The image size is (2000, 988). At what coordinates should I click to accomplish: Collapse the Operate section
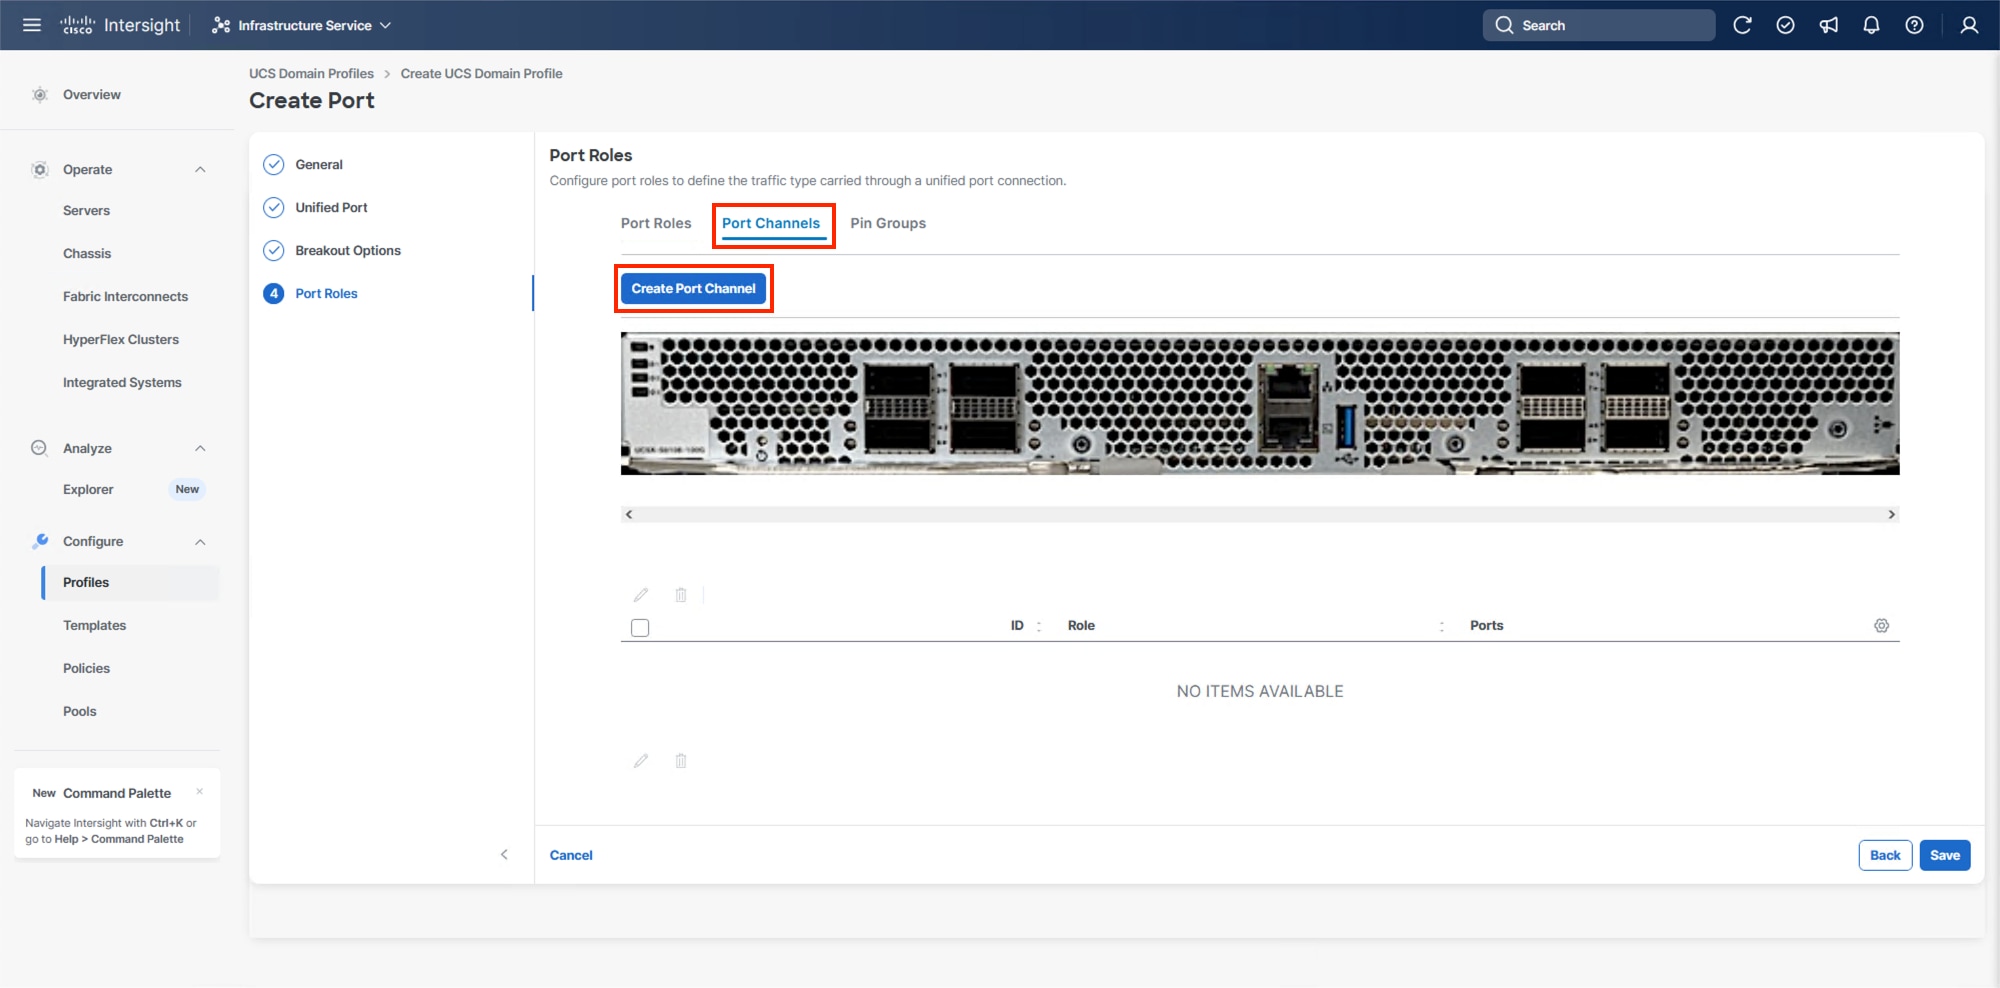tap(200, 170)
